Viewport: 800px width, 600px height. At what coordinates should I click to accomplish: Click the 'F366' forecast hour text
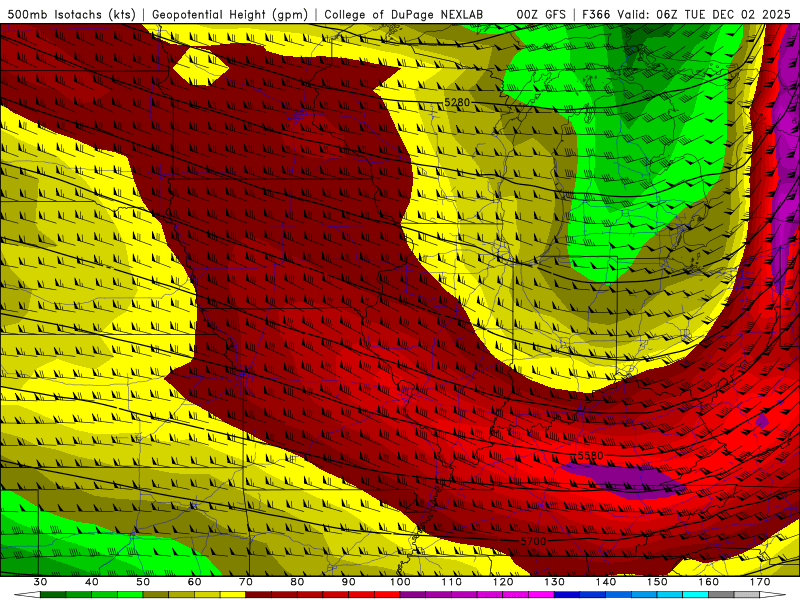point(596,15)
